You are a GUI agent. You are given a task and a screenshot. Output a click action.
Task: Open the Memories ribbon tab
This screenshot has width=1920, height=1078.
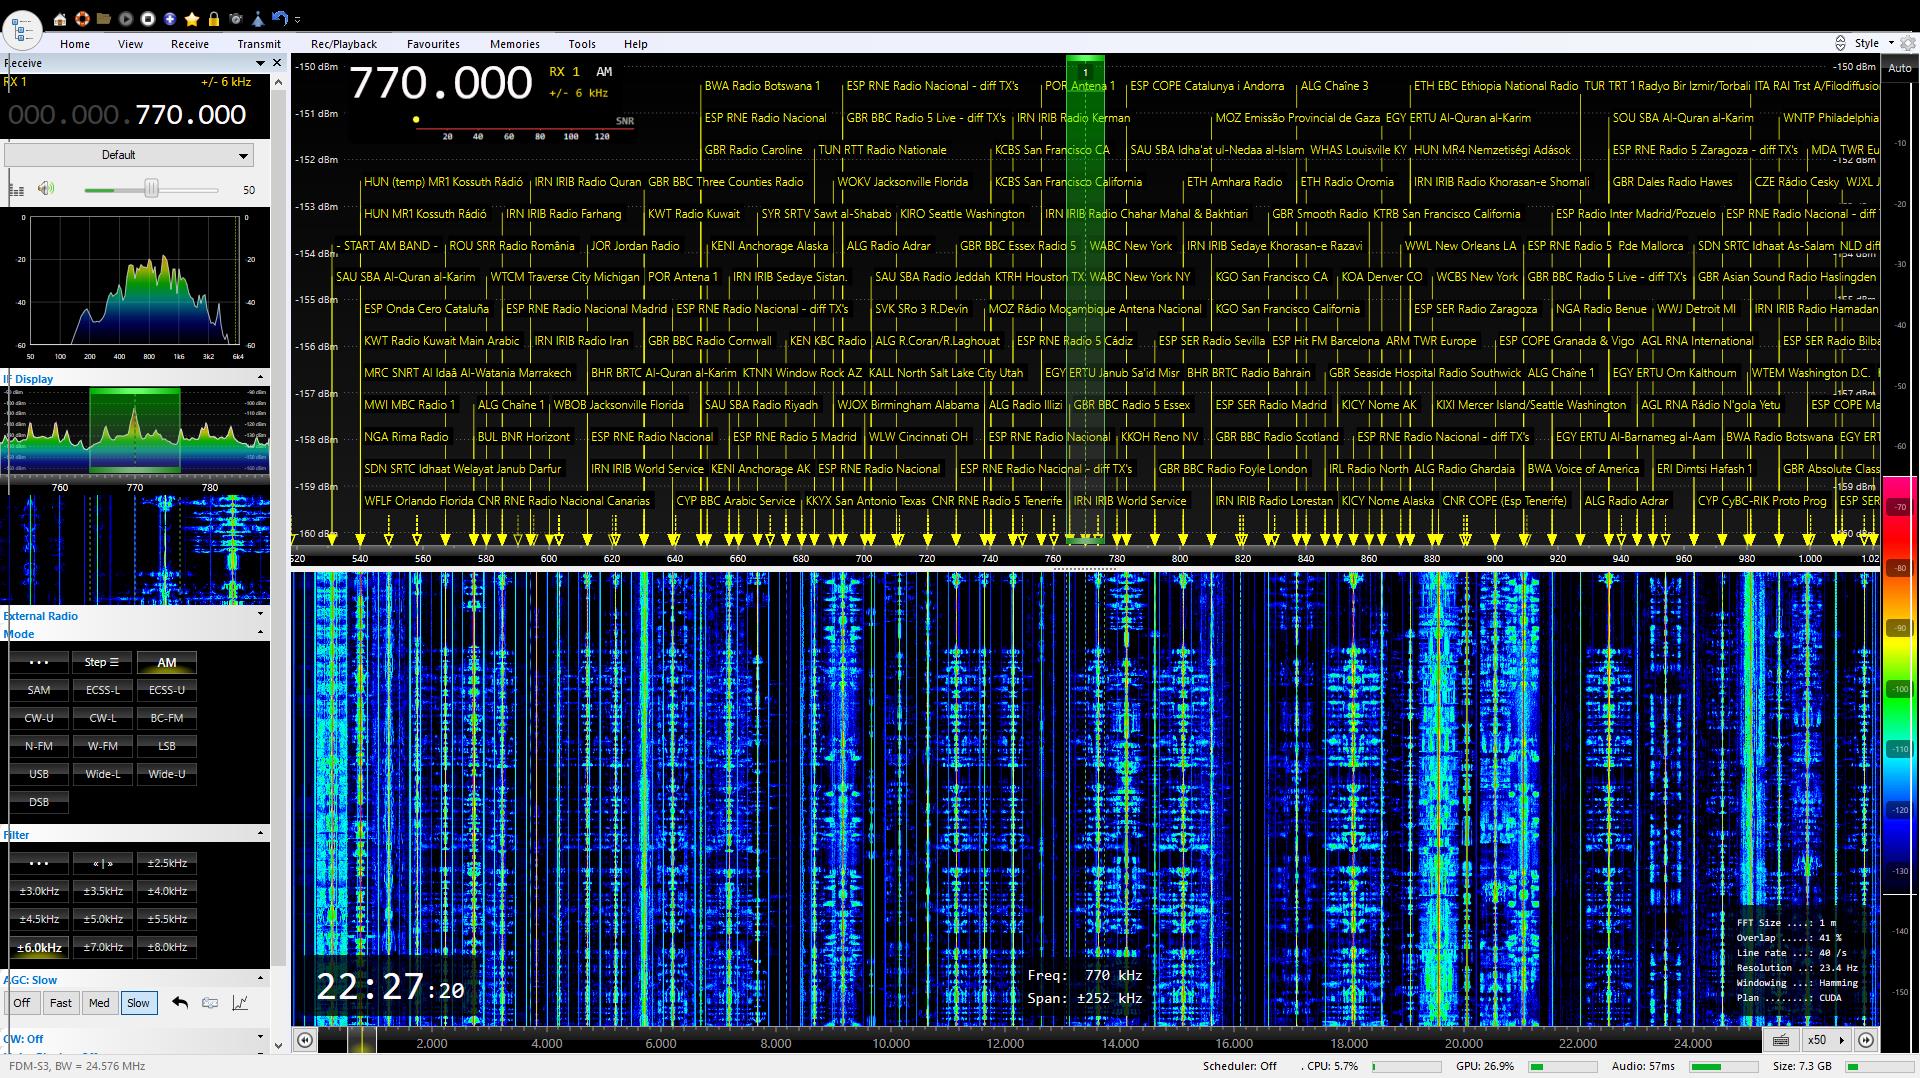[514, 44]
